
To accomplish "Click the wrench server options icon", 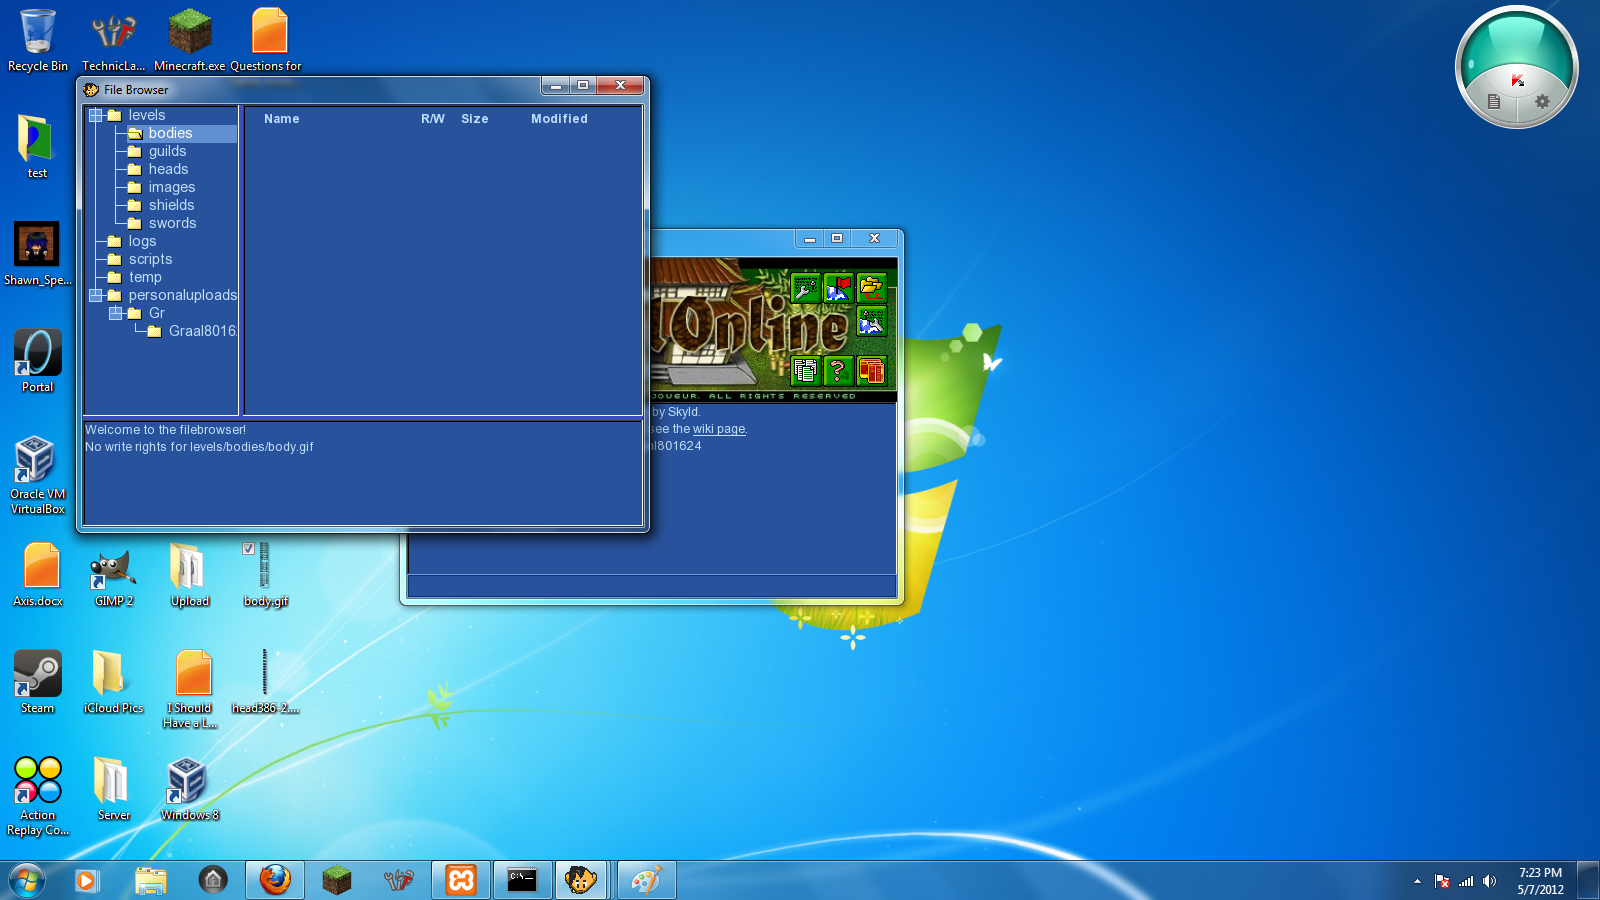I will point(805,289).
